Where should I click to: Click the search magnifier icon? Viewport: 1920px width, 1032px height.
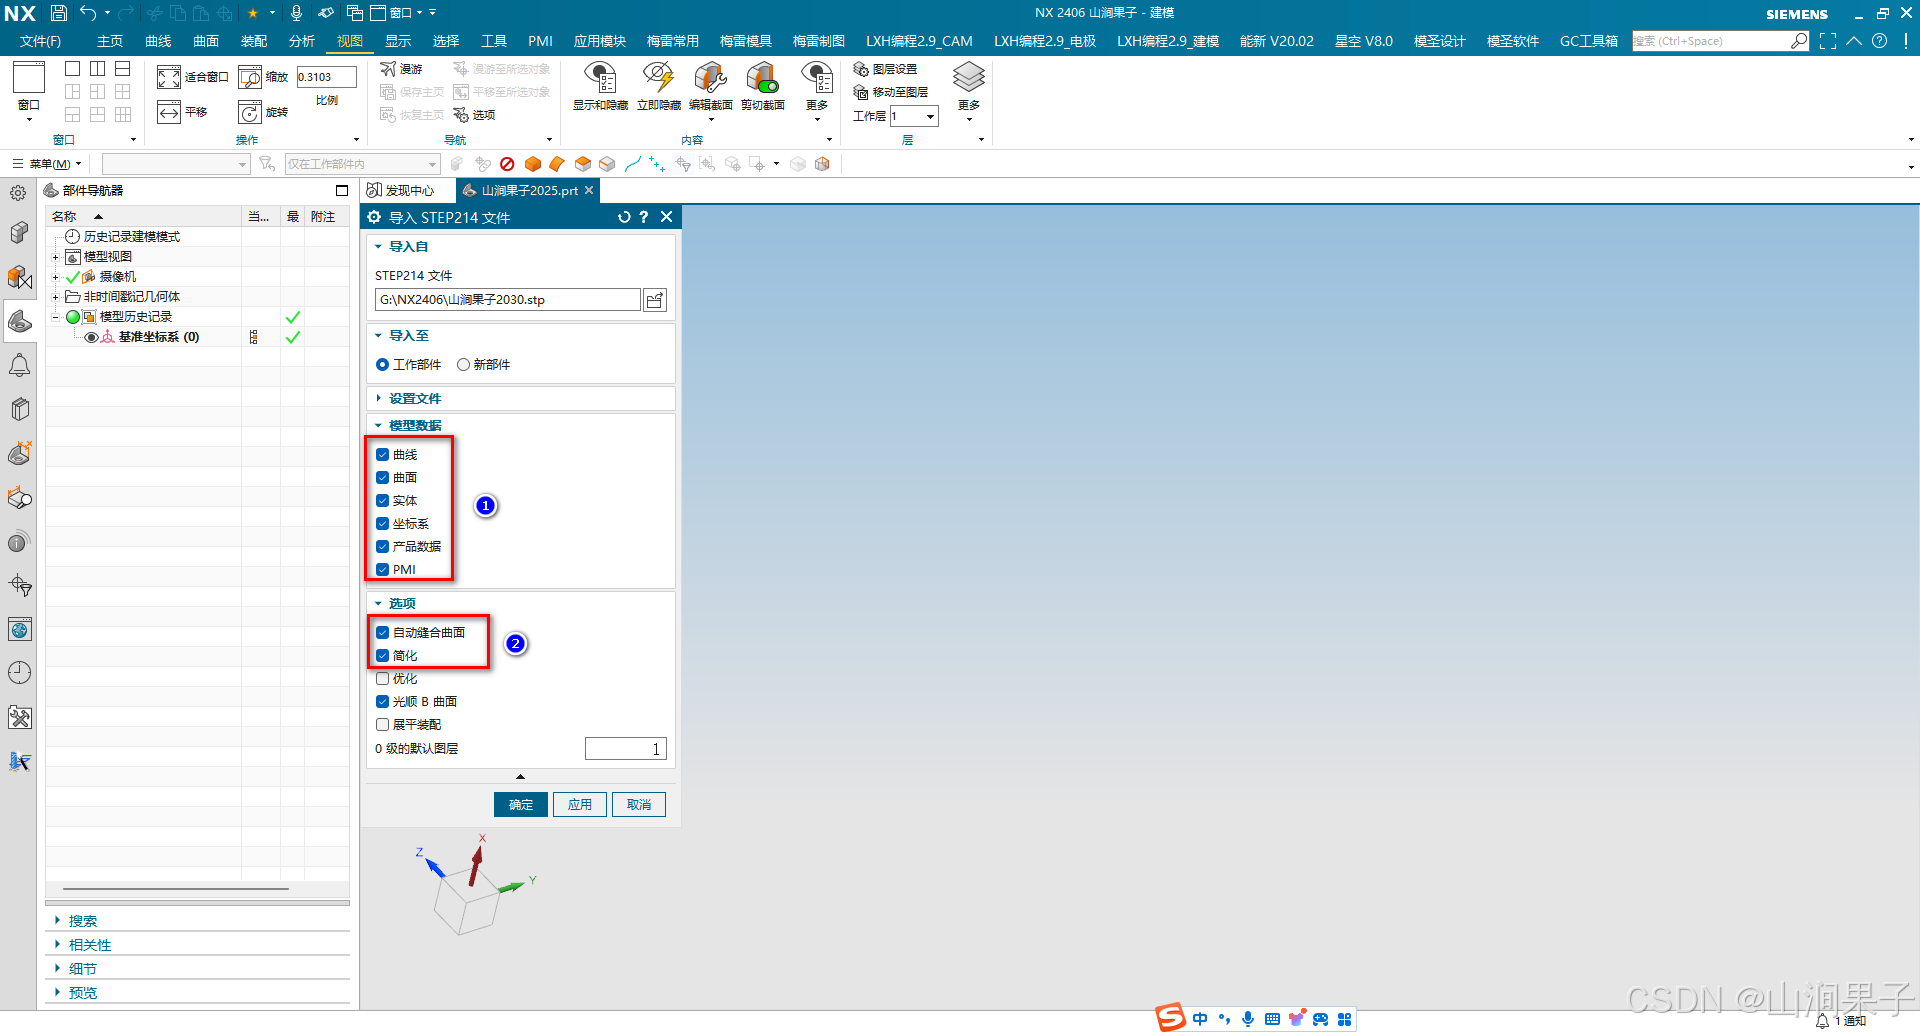[1799, 41]
